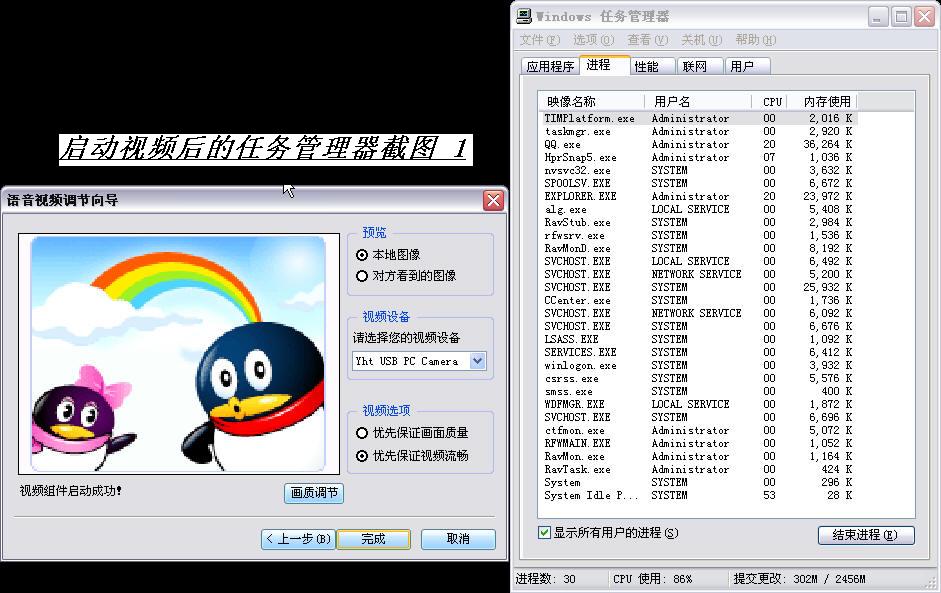Switch to the 性能 tab
The image size is (941, 593).
(x=653, y=67)
